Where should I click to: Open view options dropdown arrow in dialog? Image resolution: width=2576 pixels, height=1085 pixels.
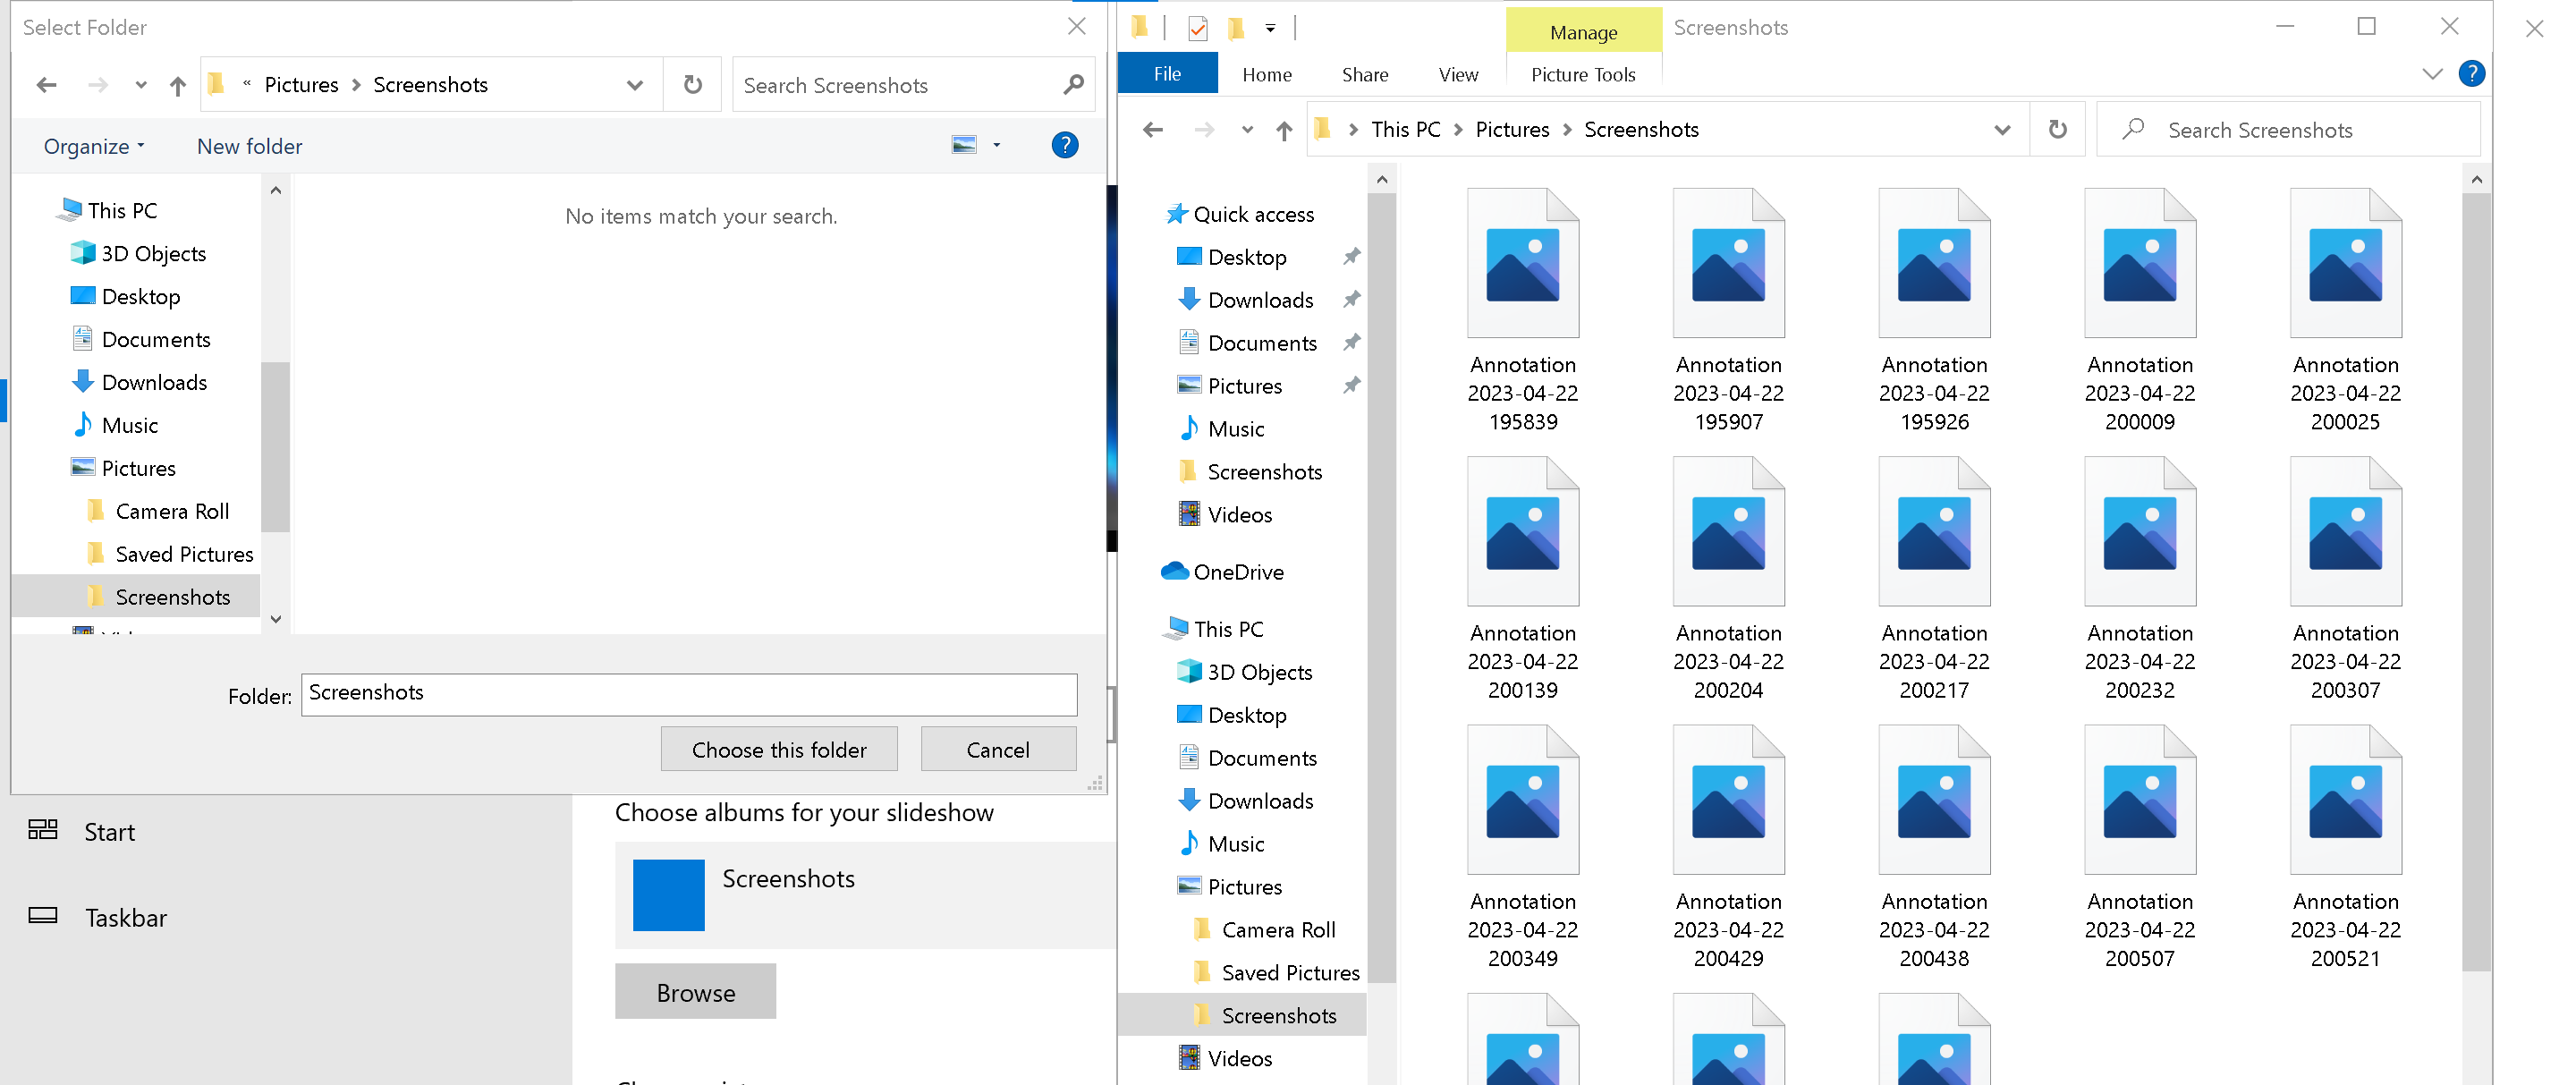coord(996,146)
